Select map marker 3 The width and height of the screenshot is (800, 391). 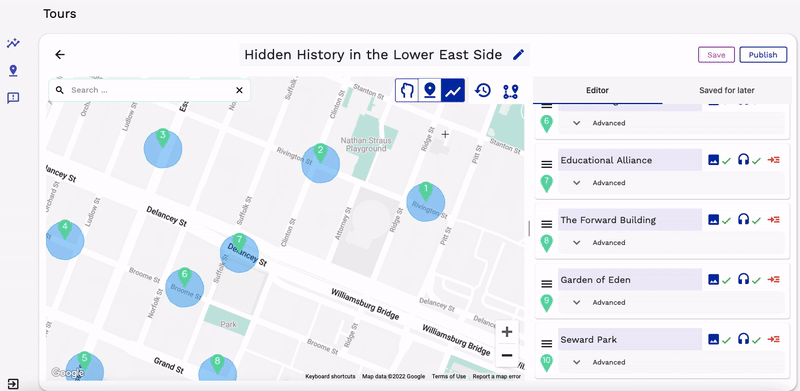162,138
